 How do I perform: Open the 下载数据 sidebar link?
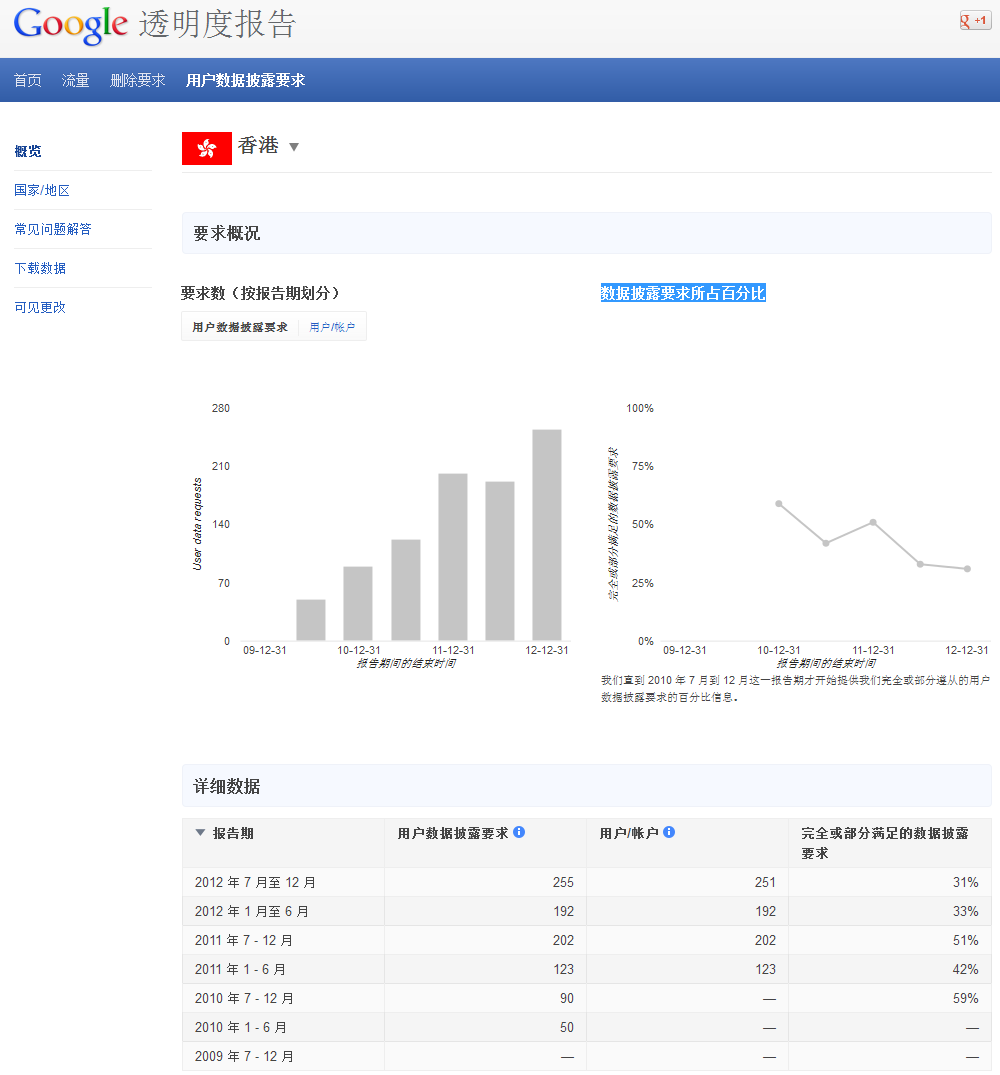(40, 268)
